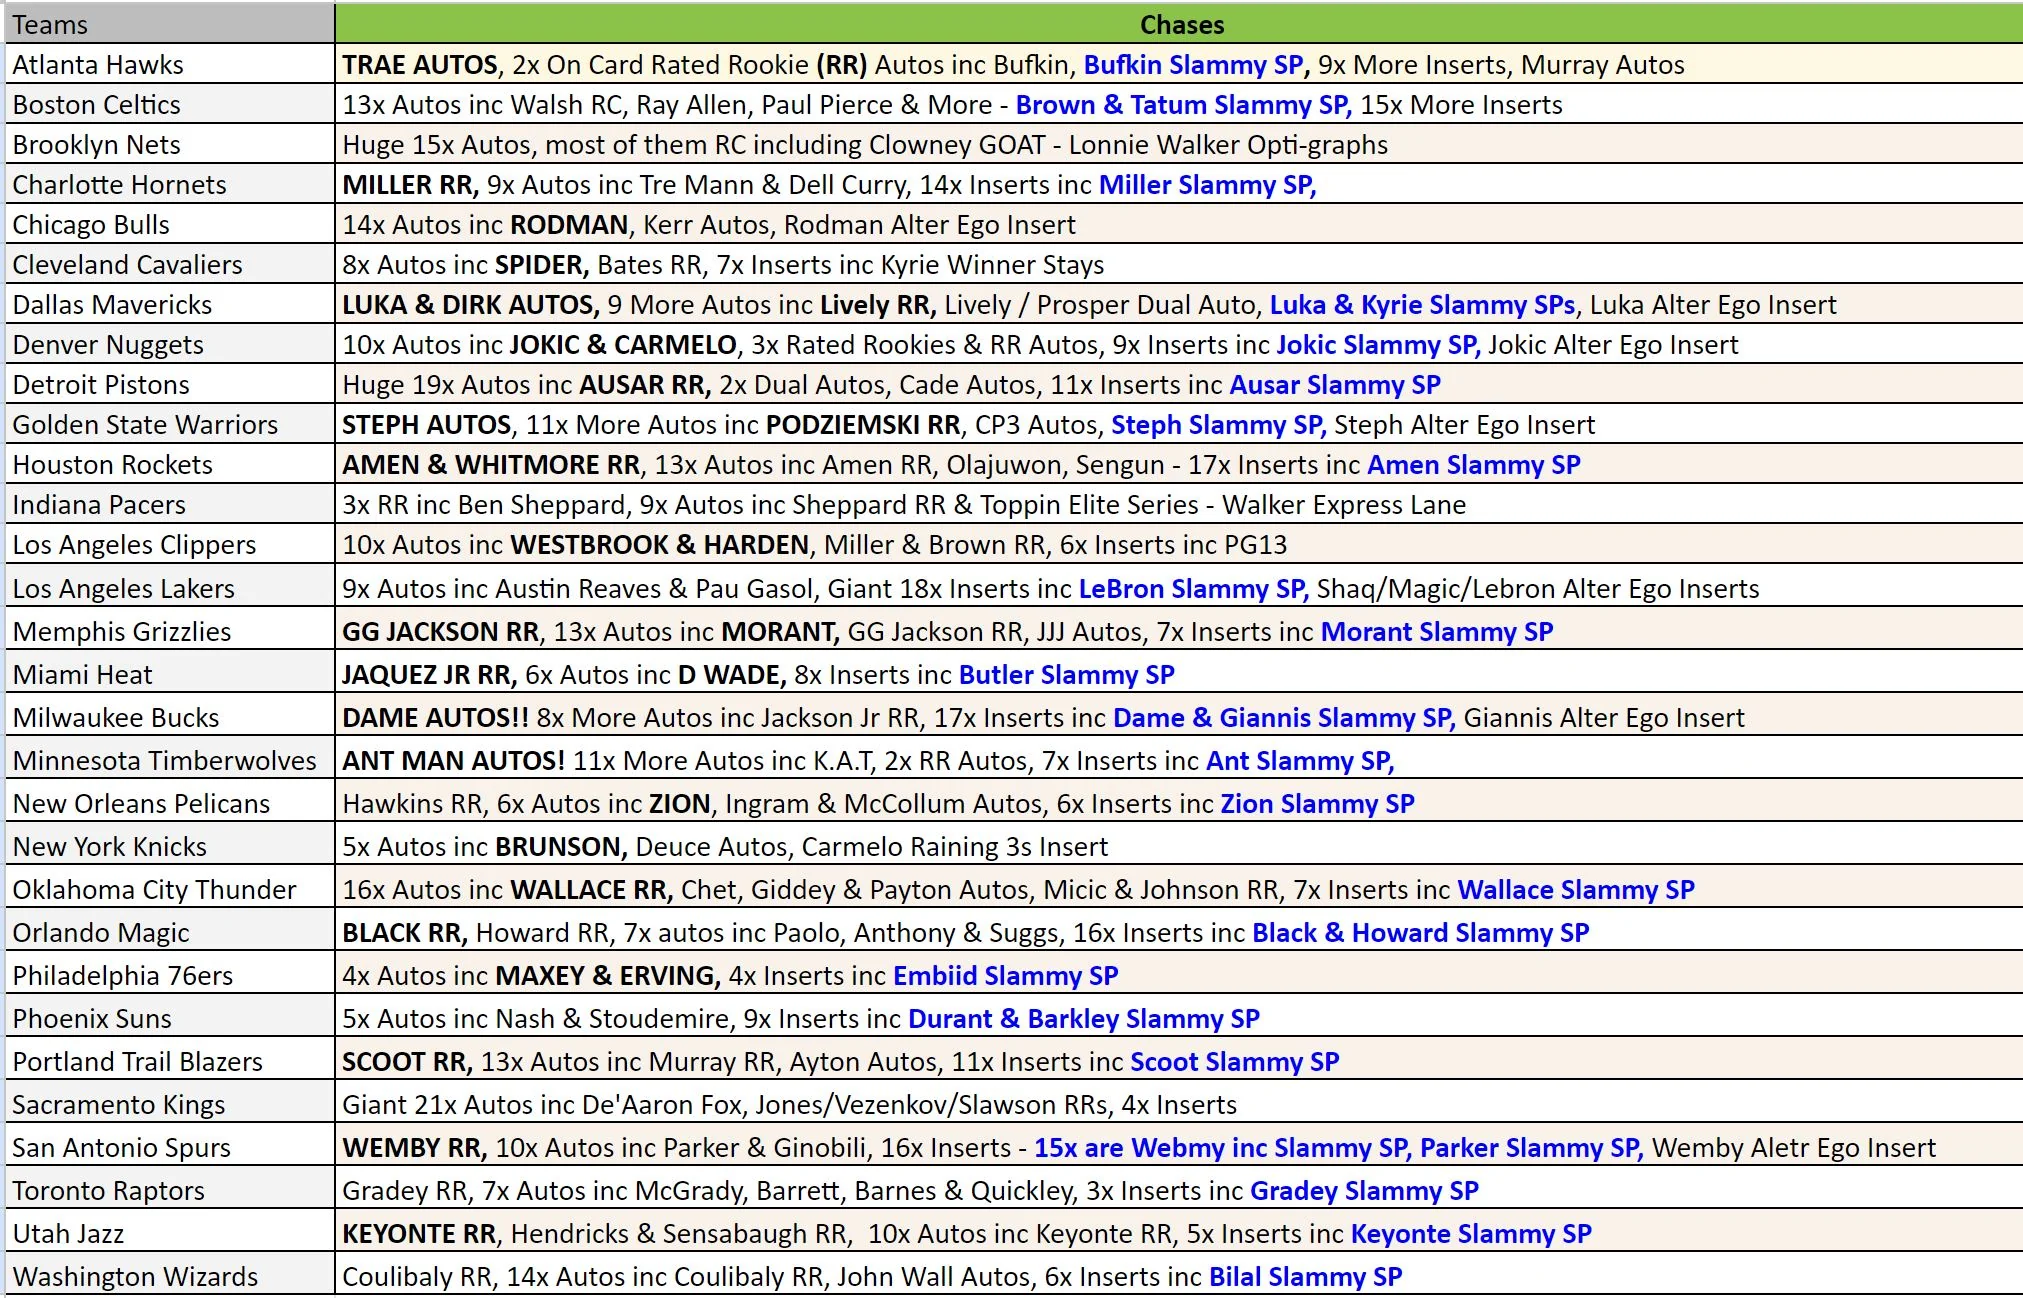Click the Milwaukee Bucks team cell
The width and height of the screenshot is (2023, 1298).
point(170,715)
